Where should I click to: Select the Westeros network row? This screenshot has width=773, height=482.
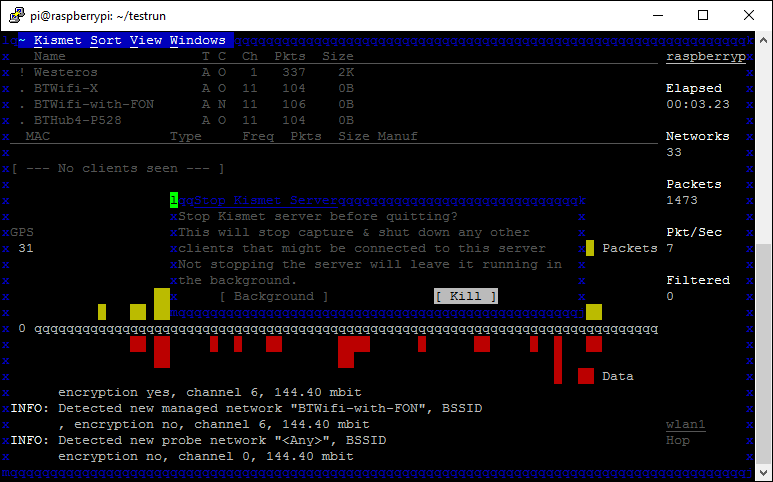65,73
